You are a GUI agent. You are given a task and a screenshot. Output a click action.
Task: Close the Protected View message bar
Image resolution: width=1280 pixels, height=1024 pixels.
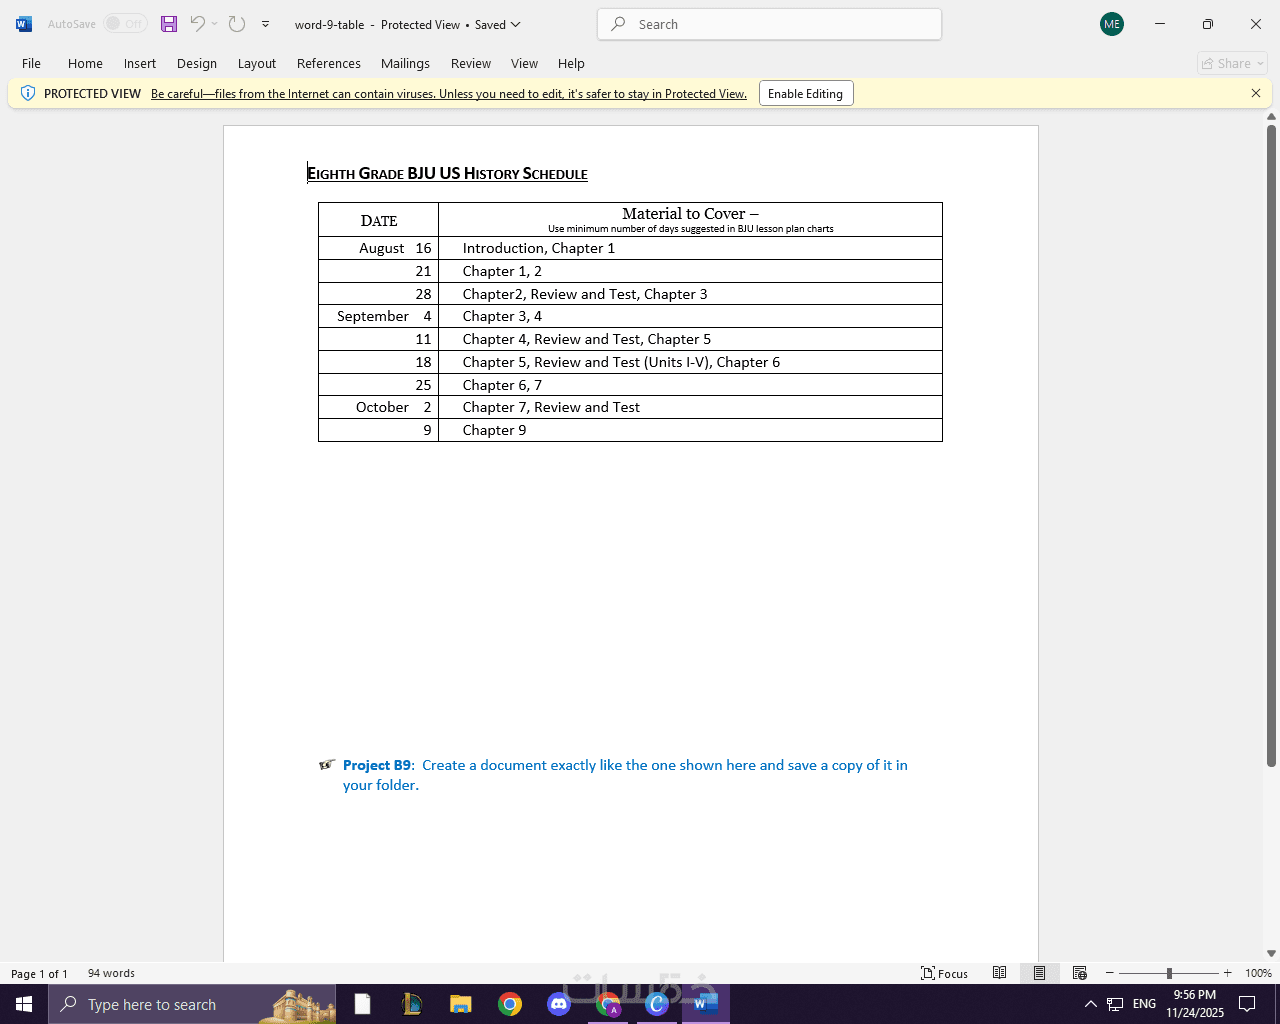point(1256,93)
